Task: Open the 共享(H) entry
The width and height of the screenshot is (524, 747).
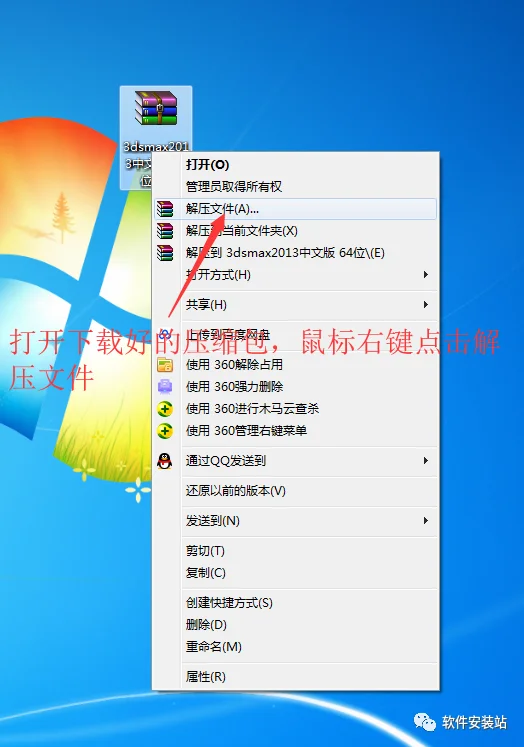Action: click(295, 305)
